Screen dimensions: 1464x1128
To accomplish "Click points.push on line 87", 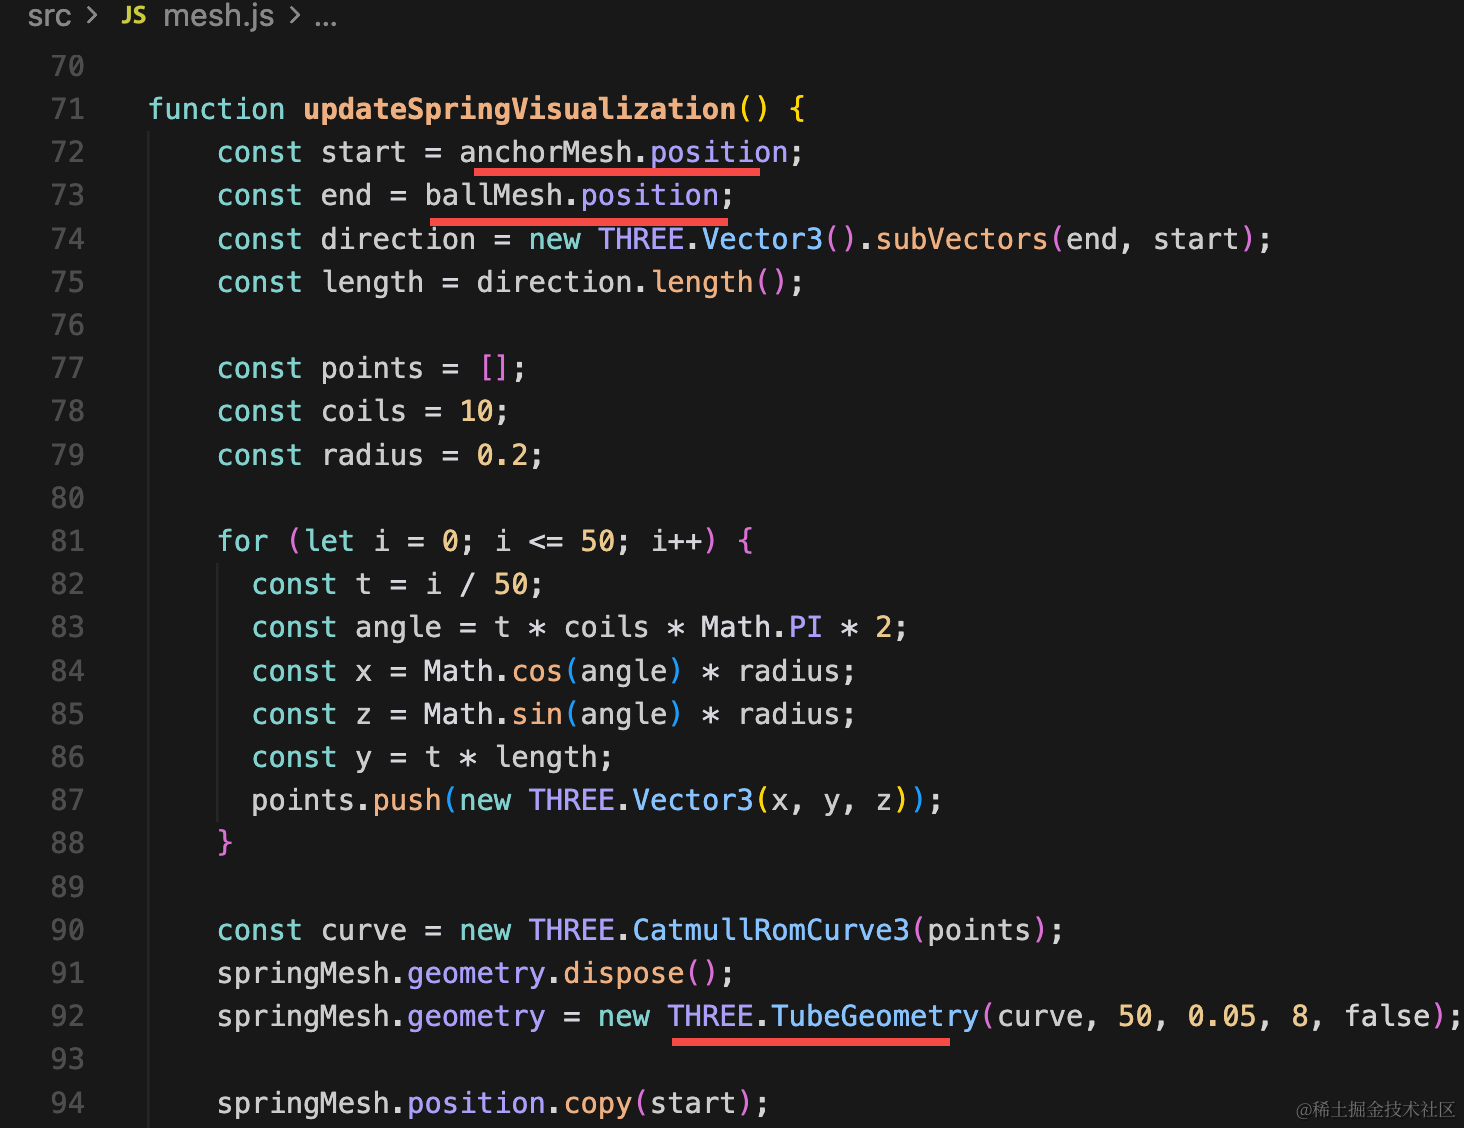I will click(346, 800).
